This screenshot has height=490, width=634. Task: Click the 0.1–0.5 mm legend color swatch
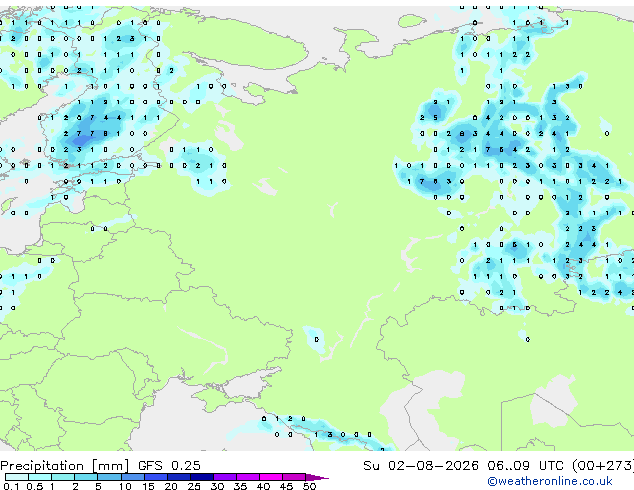pyautogui.click(x=17, y=477)
